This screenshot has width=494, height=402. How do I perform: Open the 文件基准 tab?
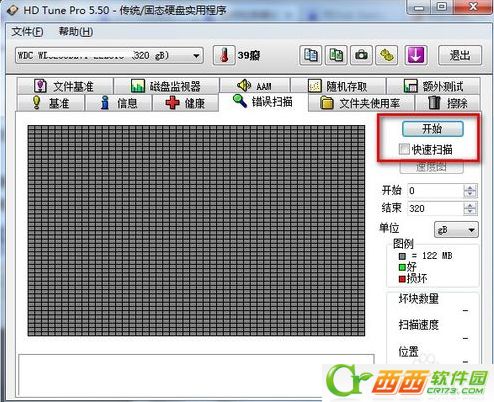(65, 86)
